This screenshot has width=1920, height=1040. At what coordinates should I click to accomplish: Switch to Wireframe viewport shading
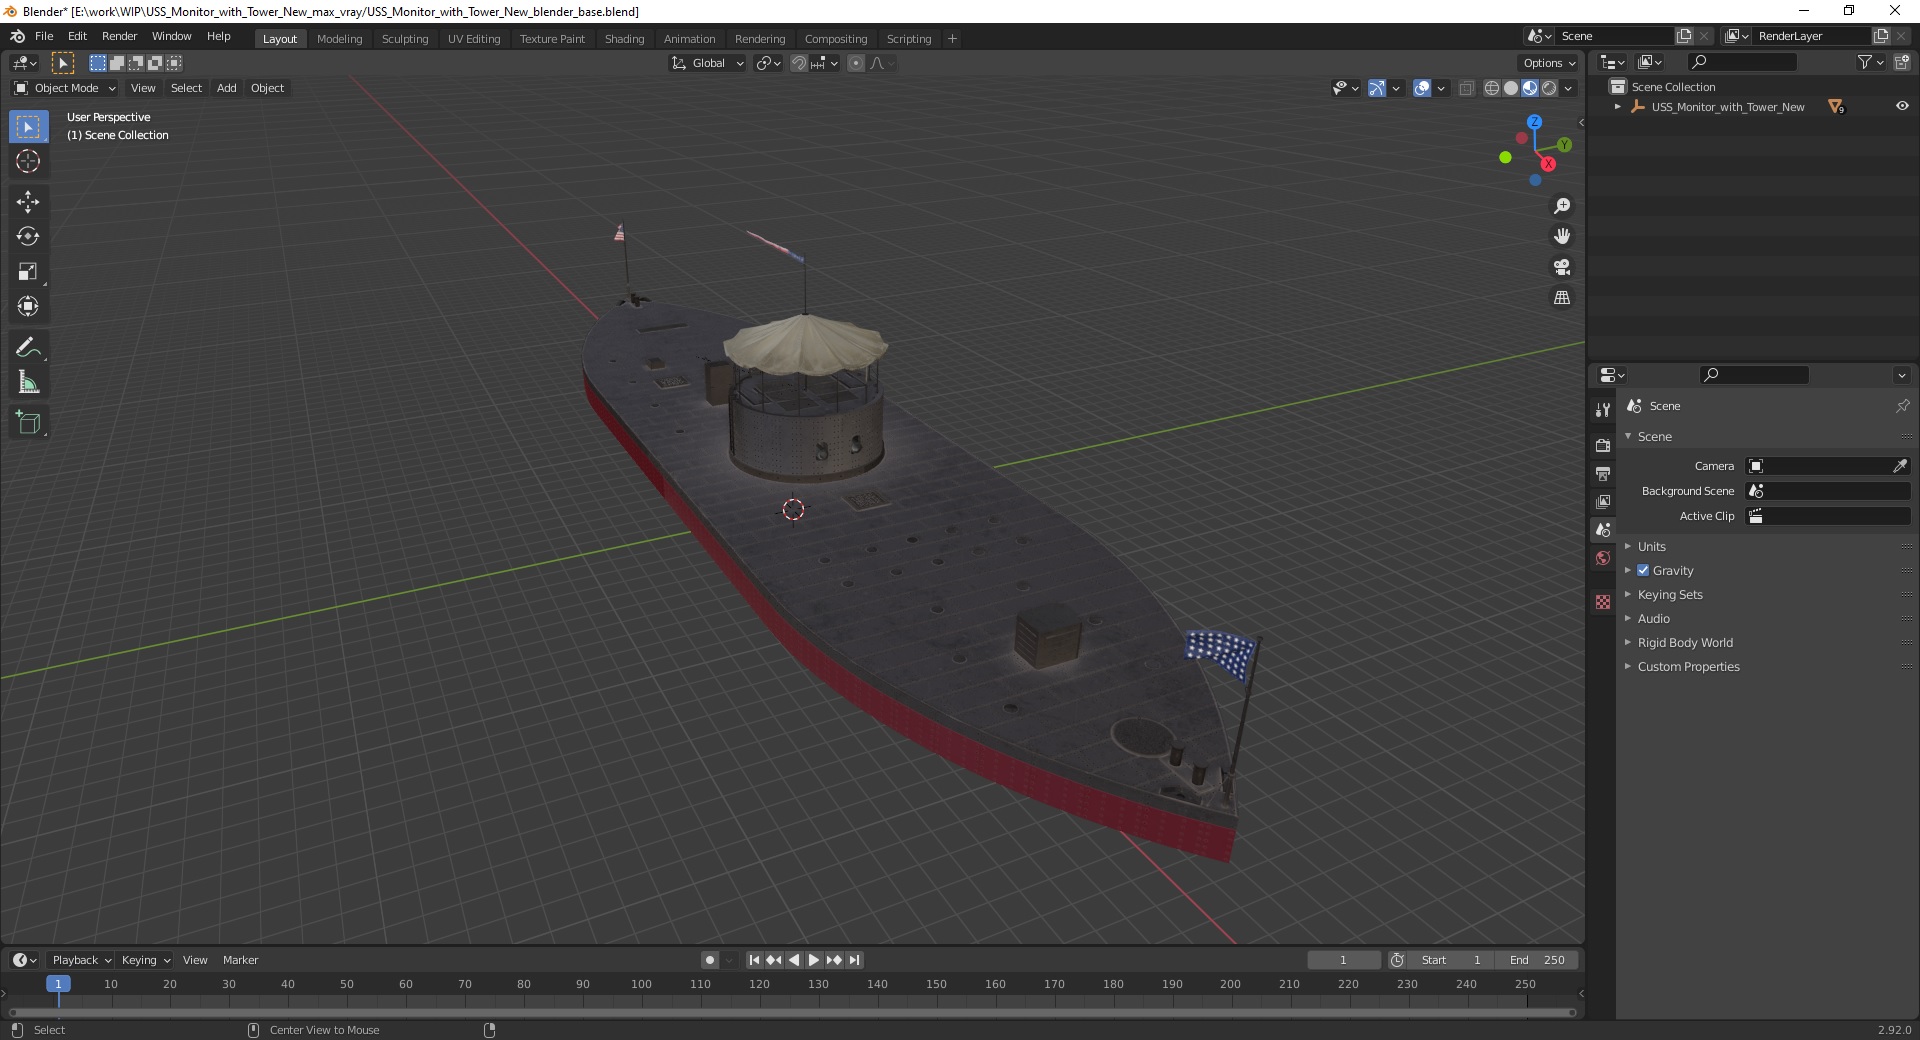[1492, 88]
